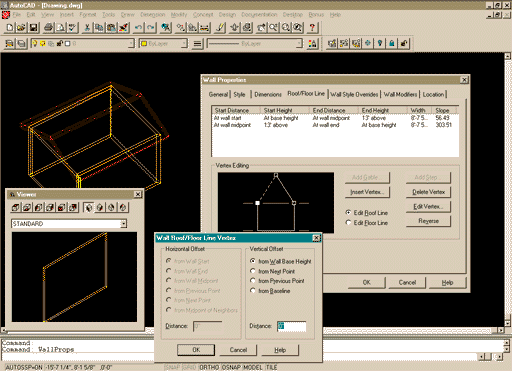Click the Insert Vertex button
Screen dimensions: 512x371
pos(367,192)
